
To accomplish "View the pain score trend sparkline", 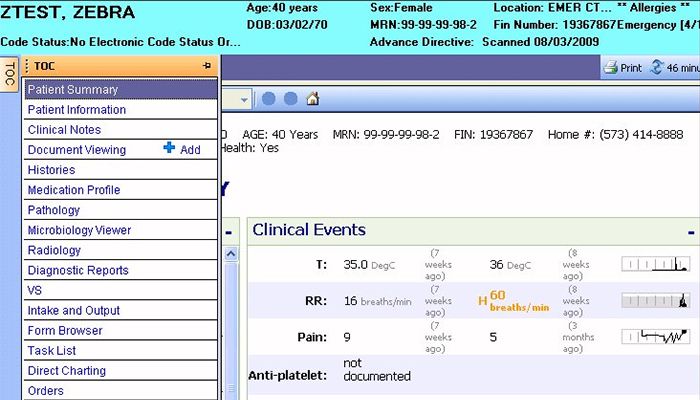I will point(655,337).
